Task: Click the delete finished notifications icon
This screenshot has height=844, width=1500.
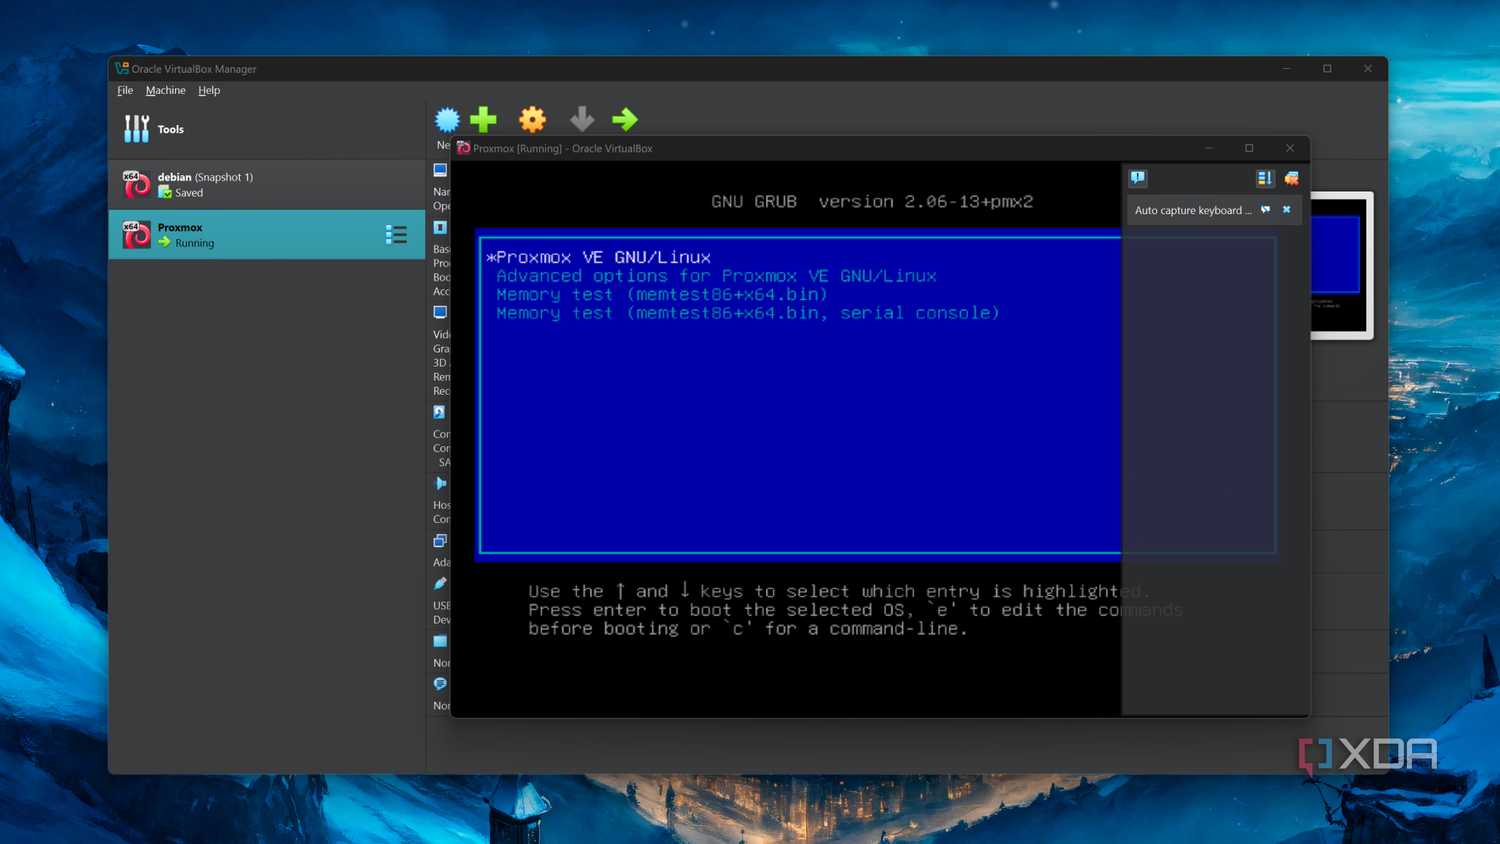Action: pos(1292,178)
